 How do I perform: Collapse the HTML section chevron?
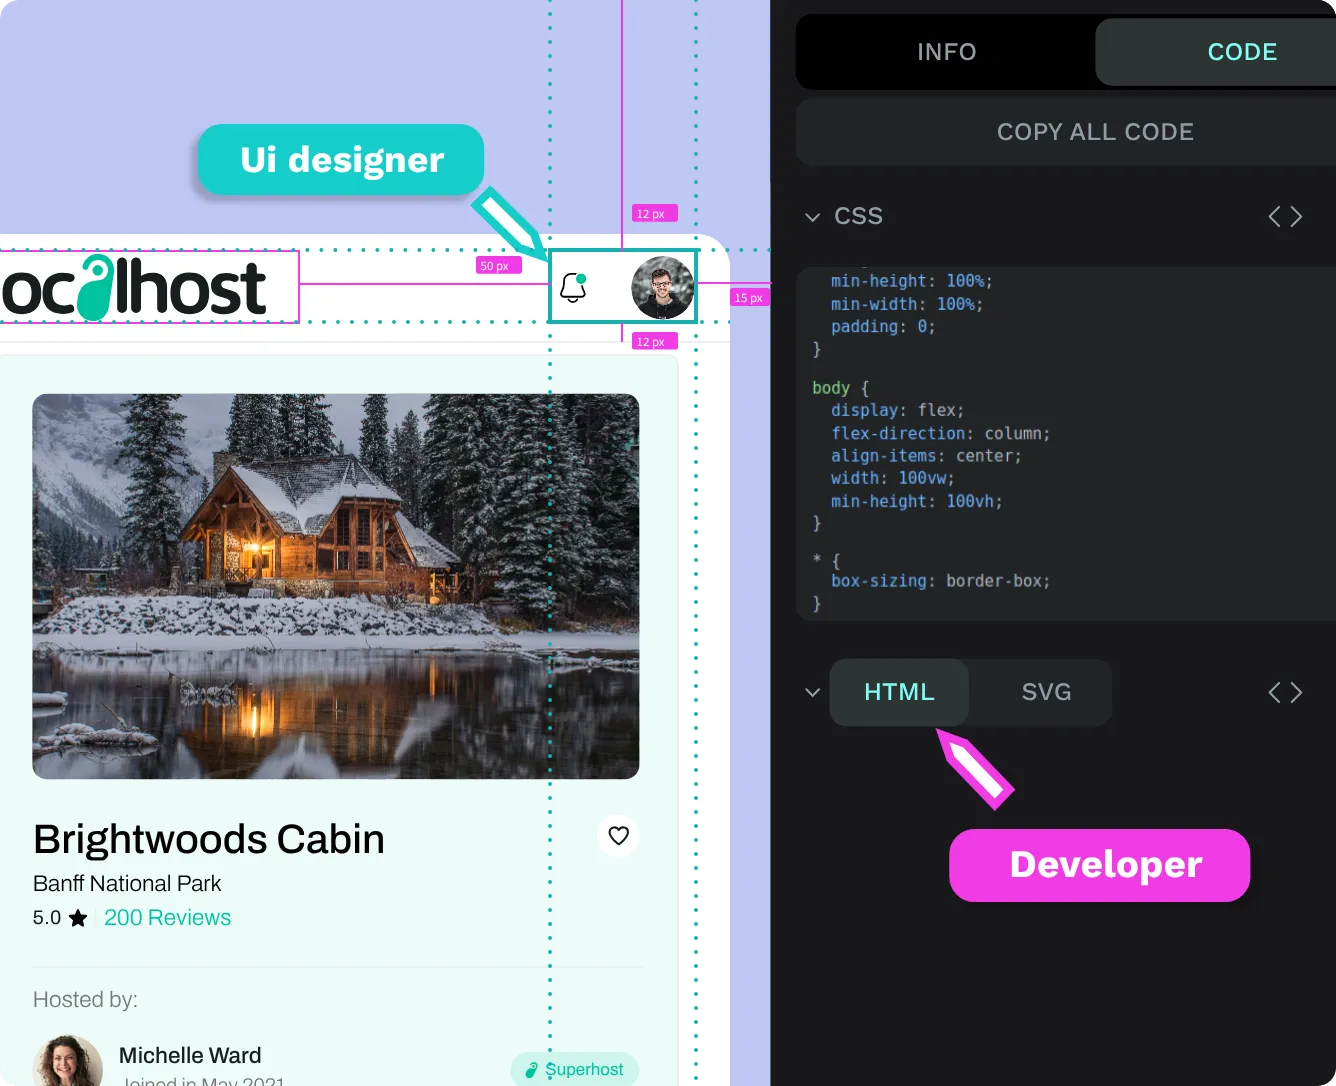(x=812, y=692)
